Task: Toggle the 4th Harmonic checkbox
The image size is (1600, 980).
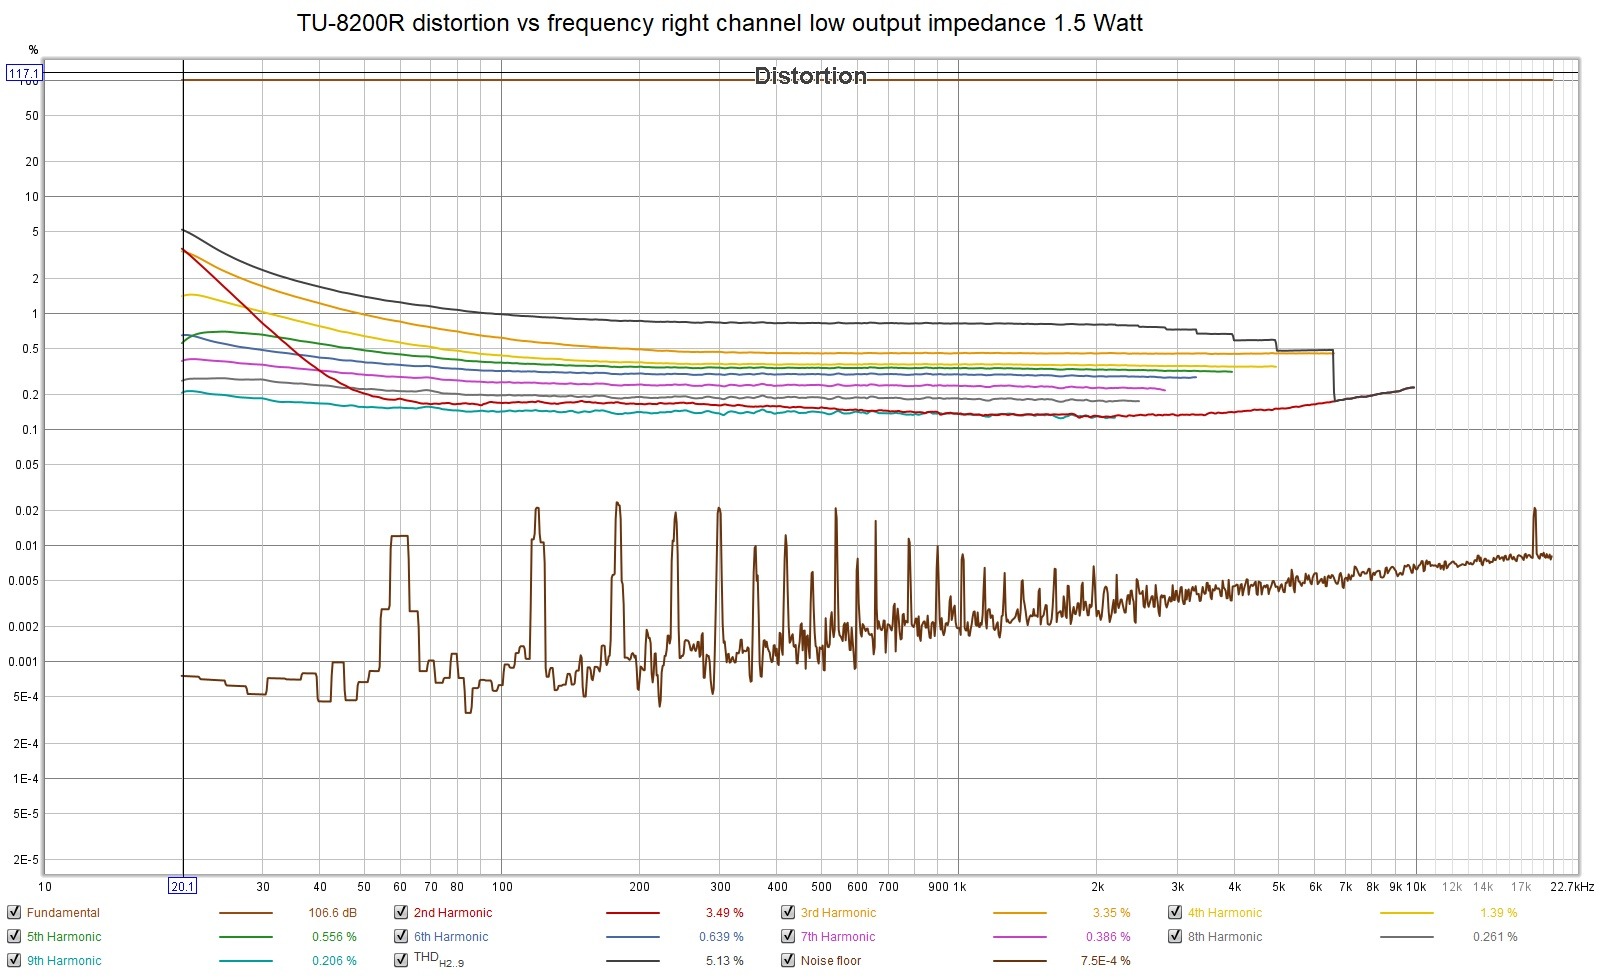Action: (x=1175, y=912)
